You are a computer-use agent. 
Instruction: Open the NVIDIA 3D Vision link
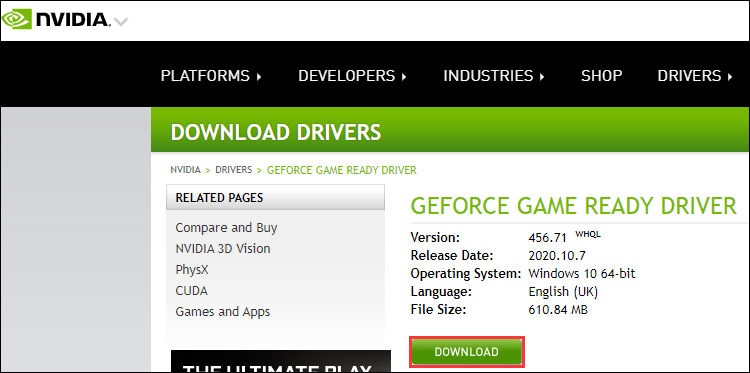pyautogui.click(x=223, y=249)
